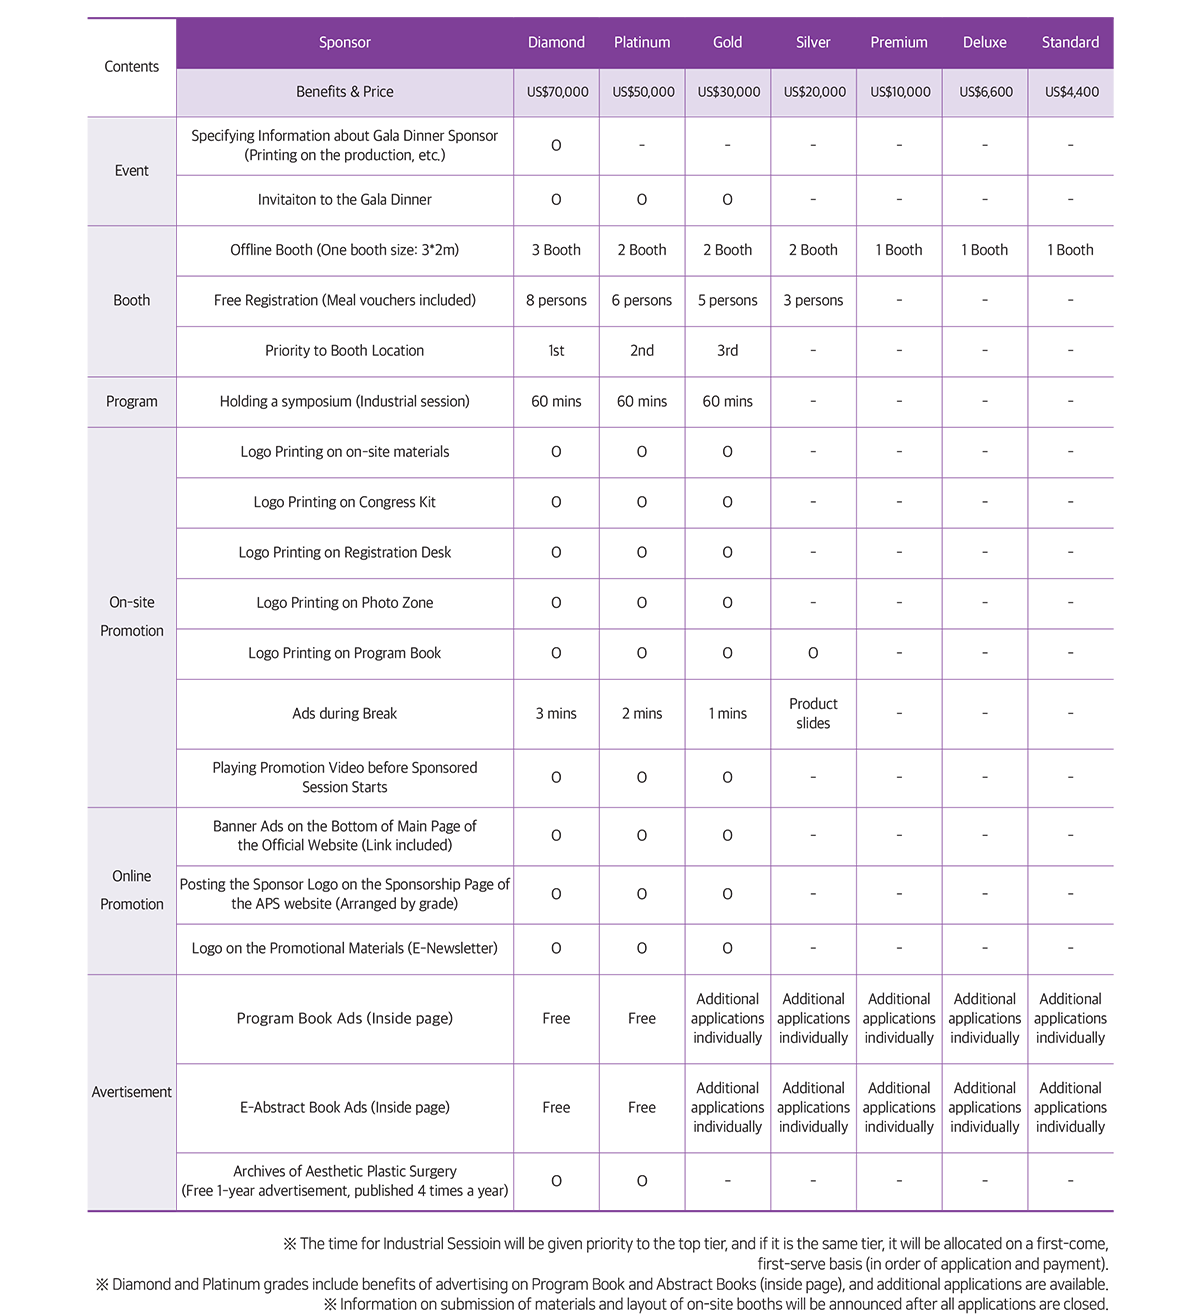Click the Premium column header
1200x1316 pixels.
click(899, 42)
